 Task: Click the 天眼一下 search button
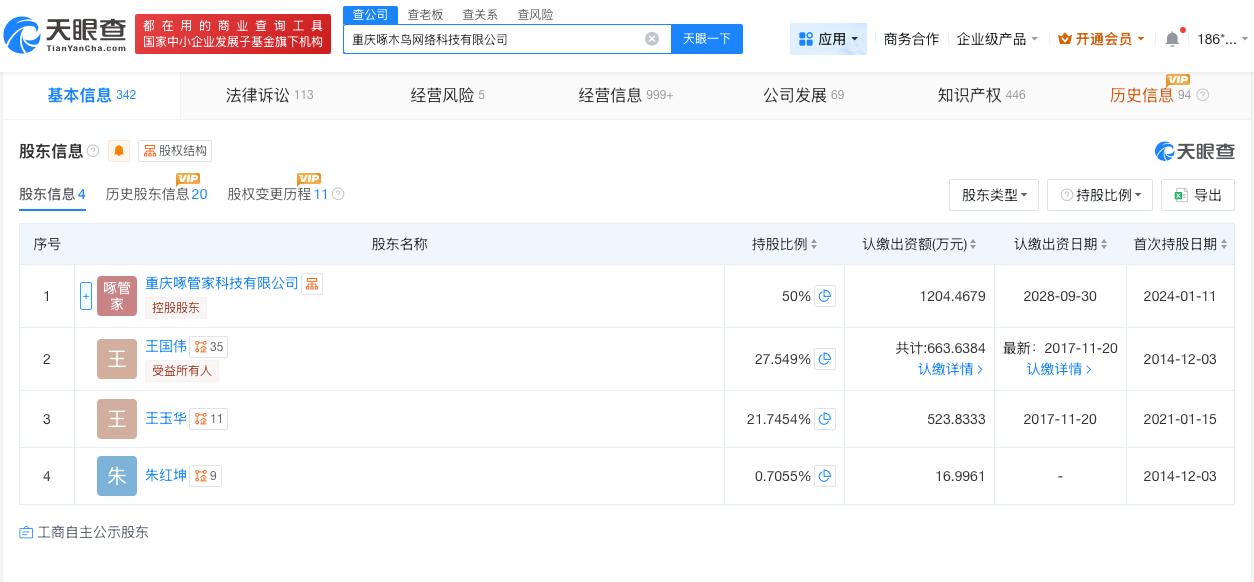[707, 39]
